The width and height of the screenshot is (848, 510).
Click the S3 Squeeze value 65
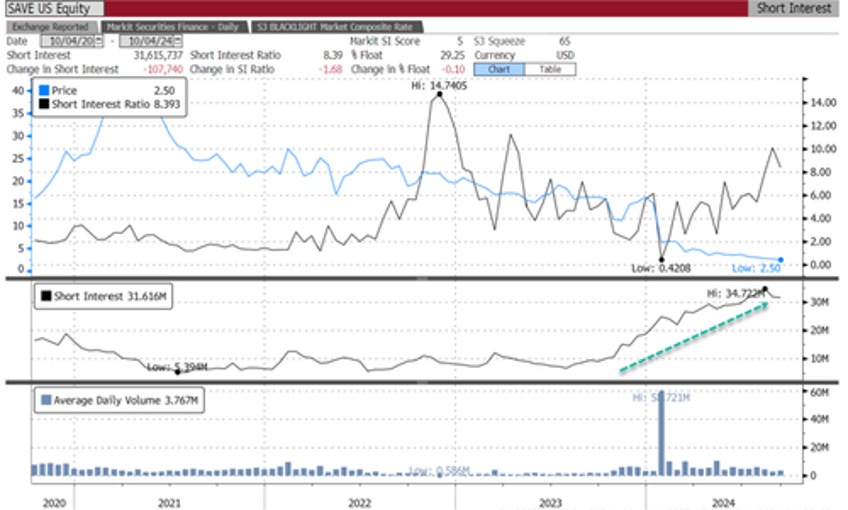pos(565,41)
